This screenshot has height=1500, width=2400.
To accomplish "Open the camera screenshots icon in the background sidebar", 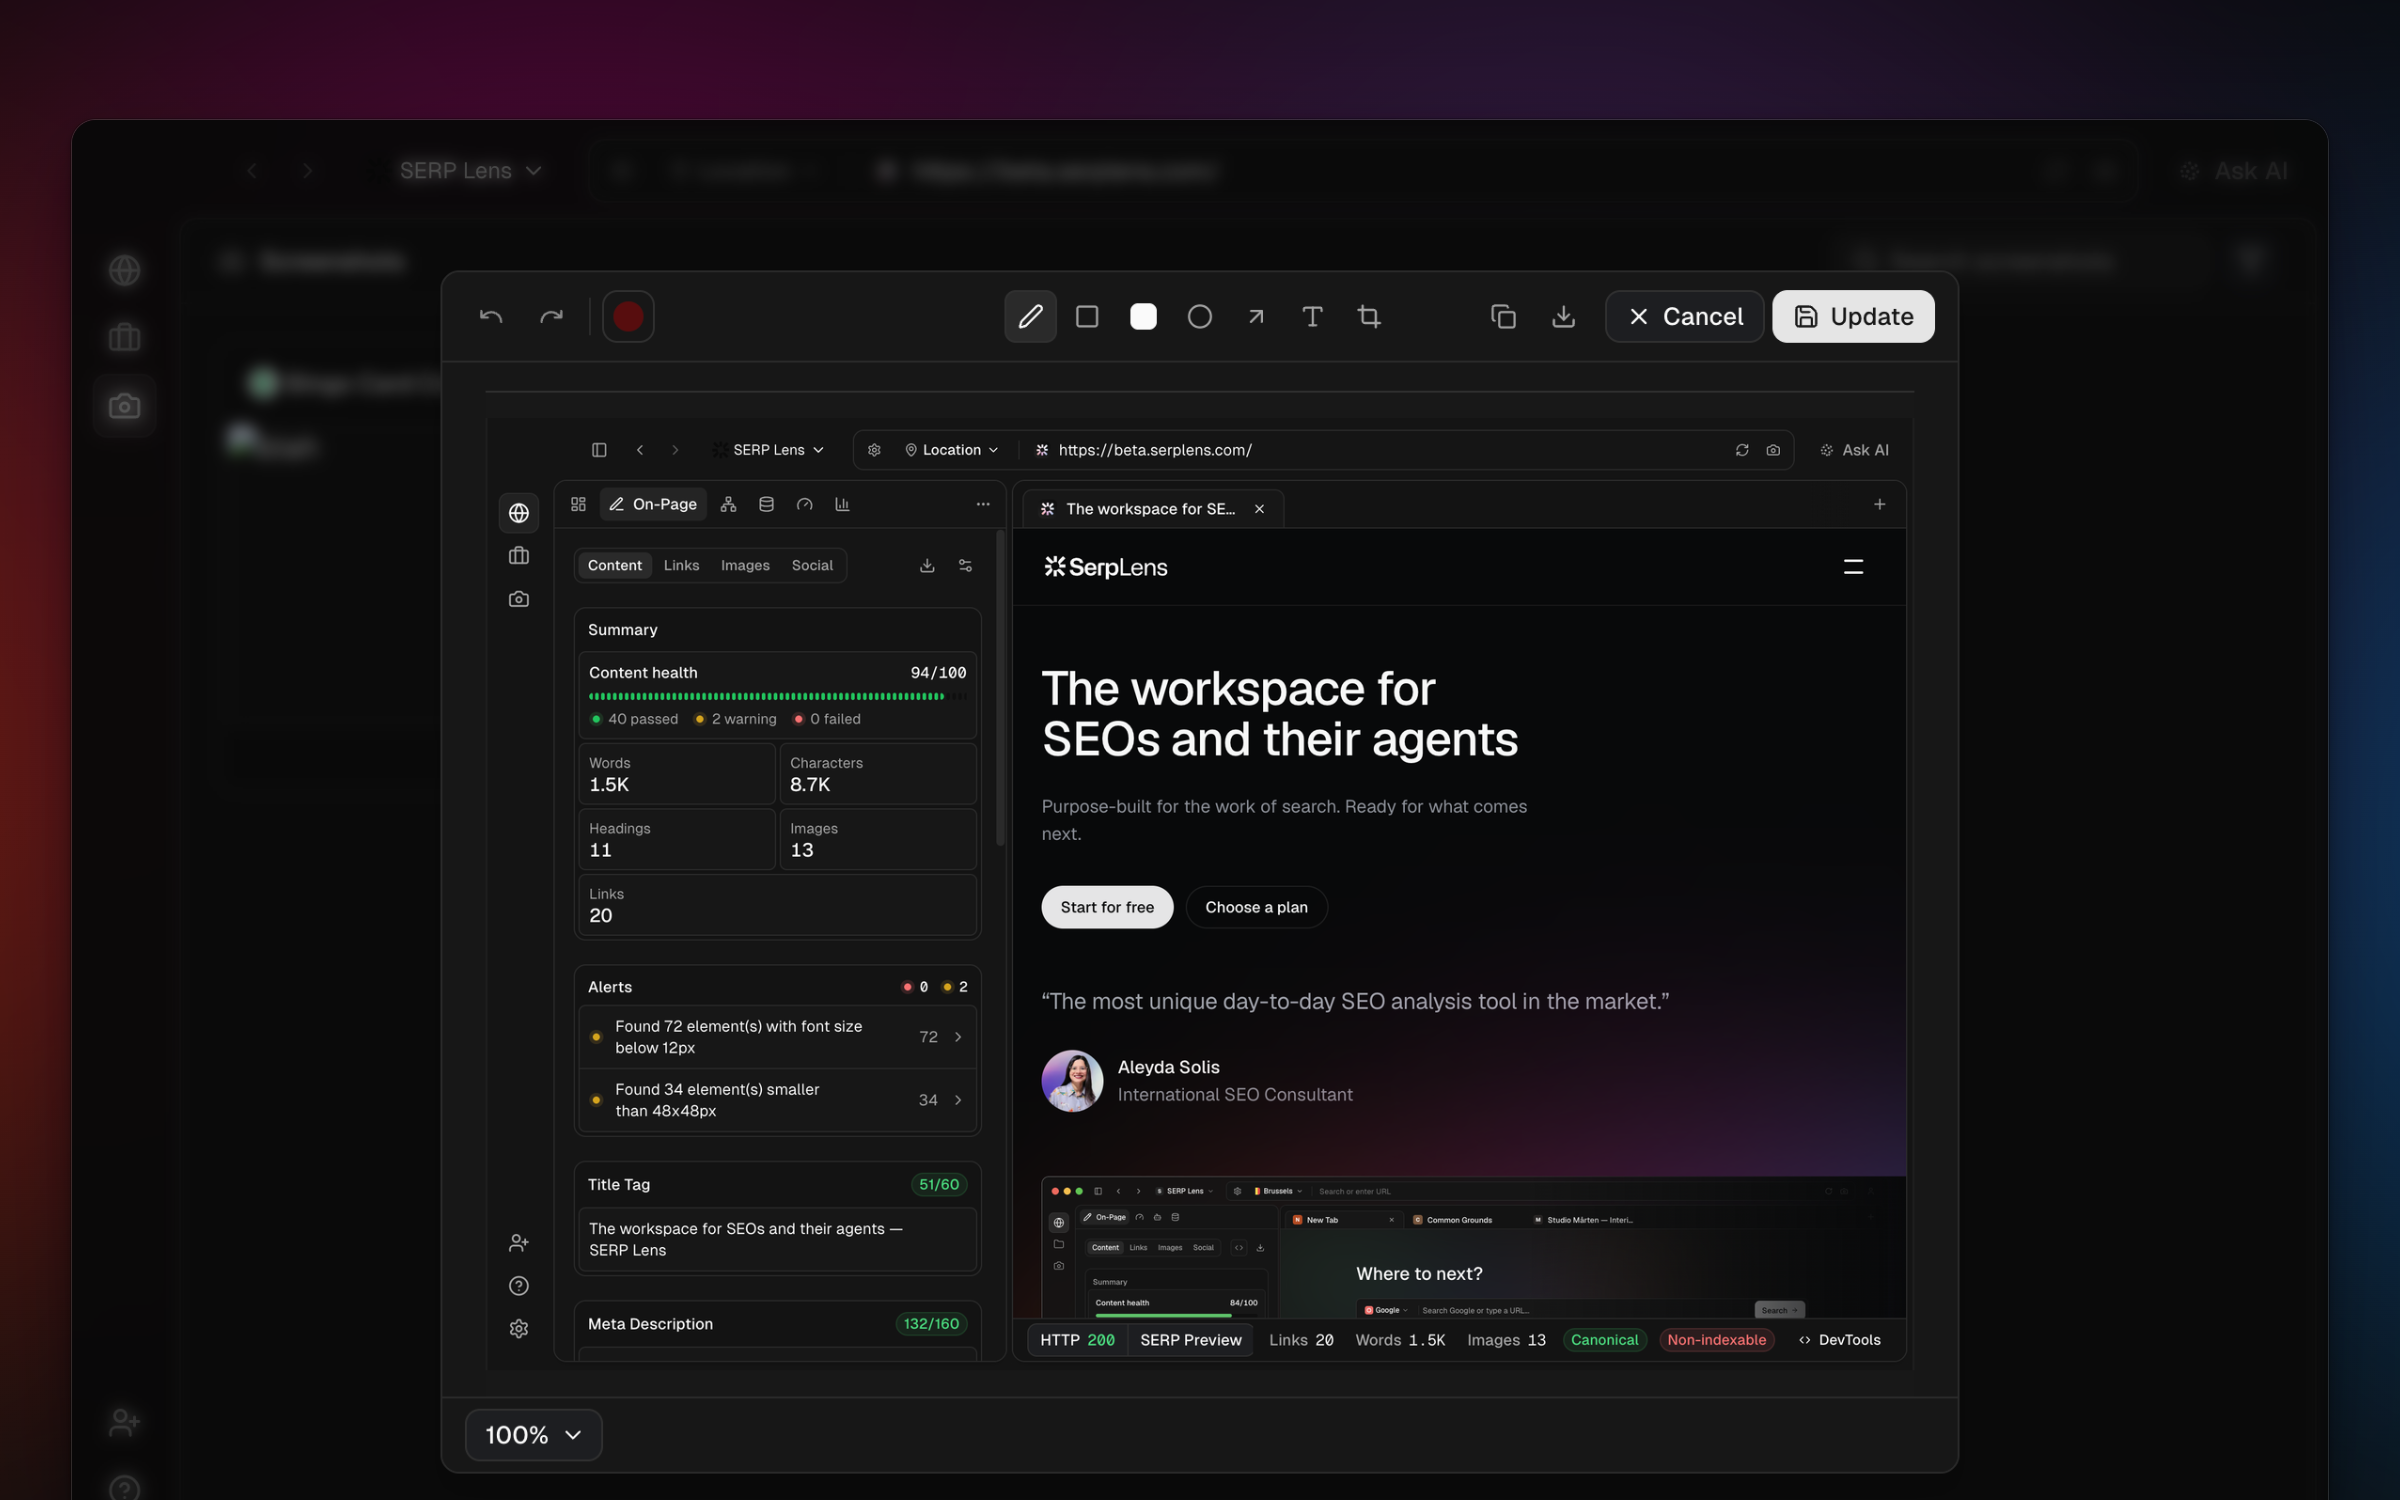I will click(x=124, y=406).
